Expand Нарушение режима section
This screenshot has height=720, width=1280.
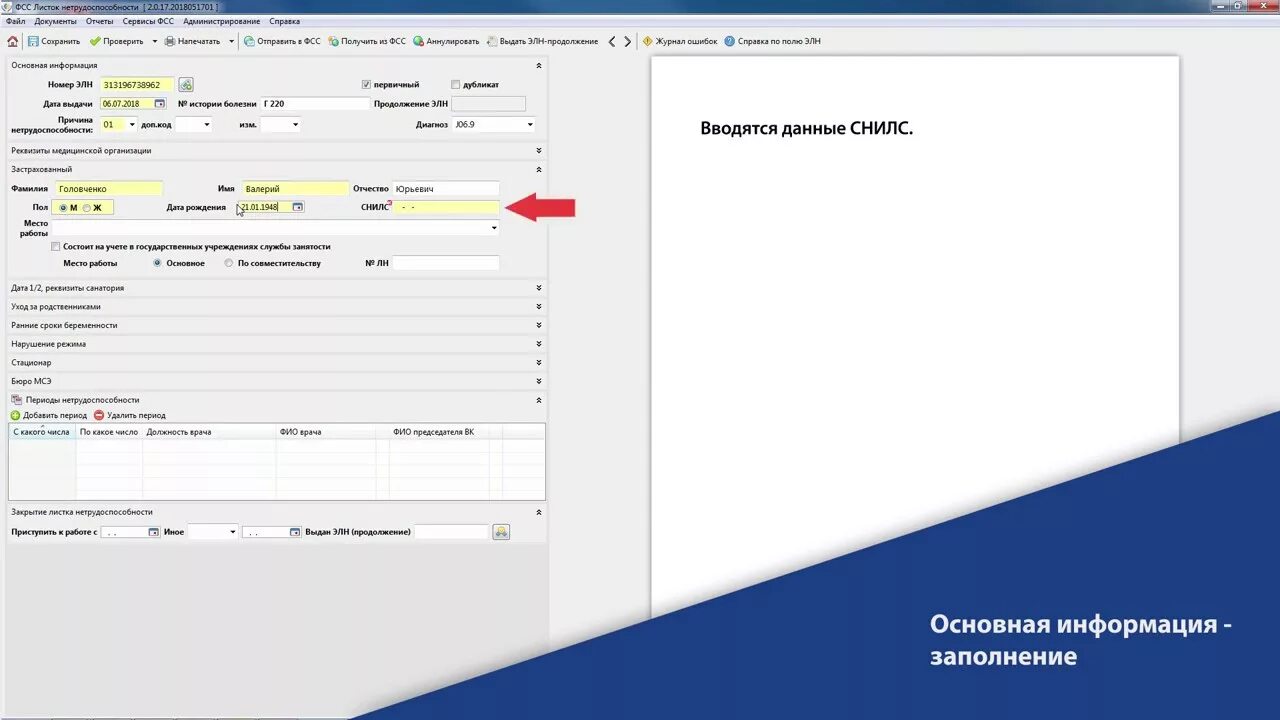(x=539, y=344)
